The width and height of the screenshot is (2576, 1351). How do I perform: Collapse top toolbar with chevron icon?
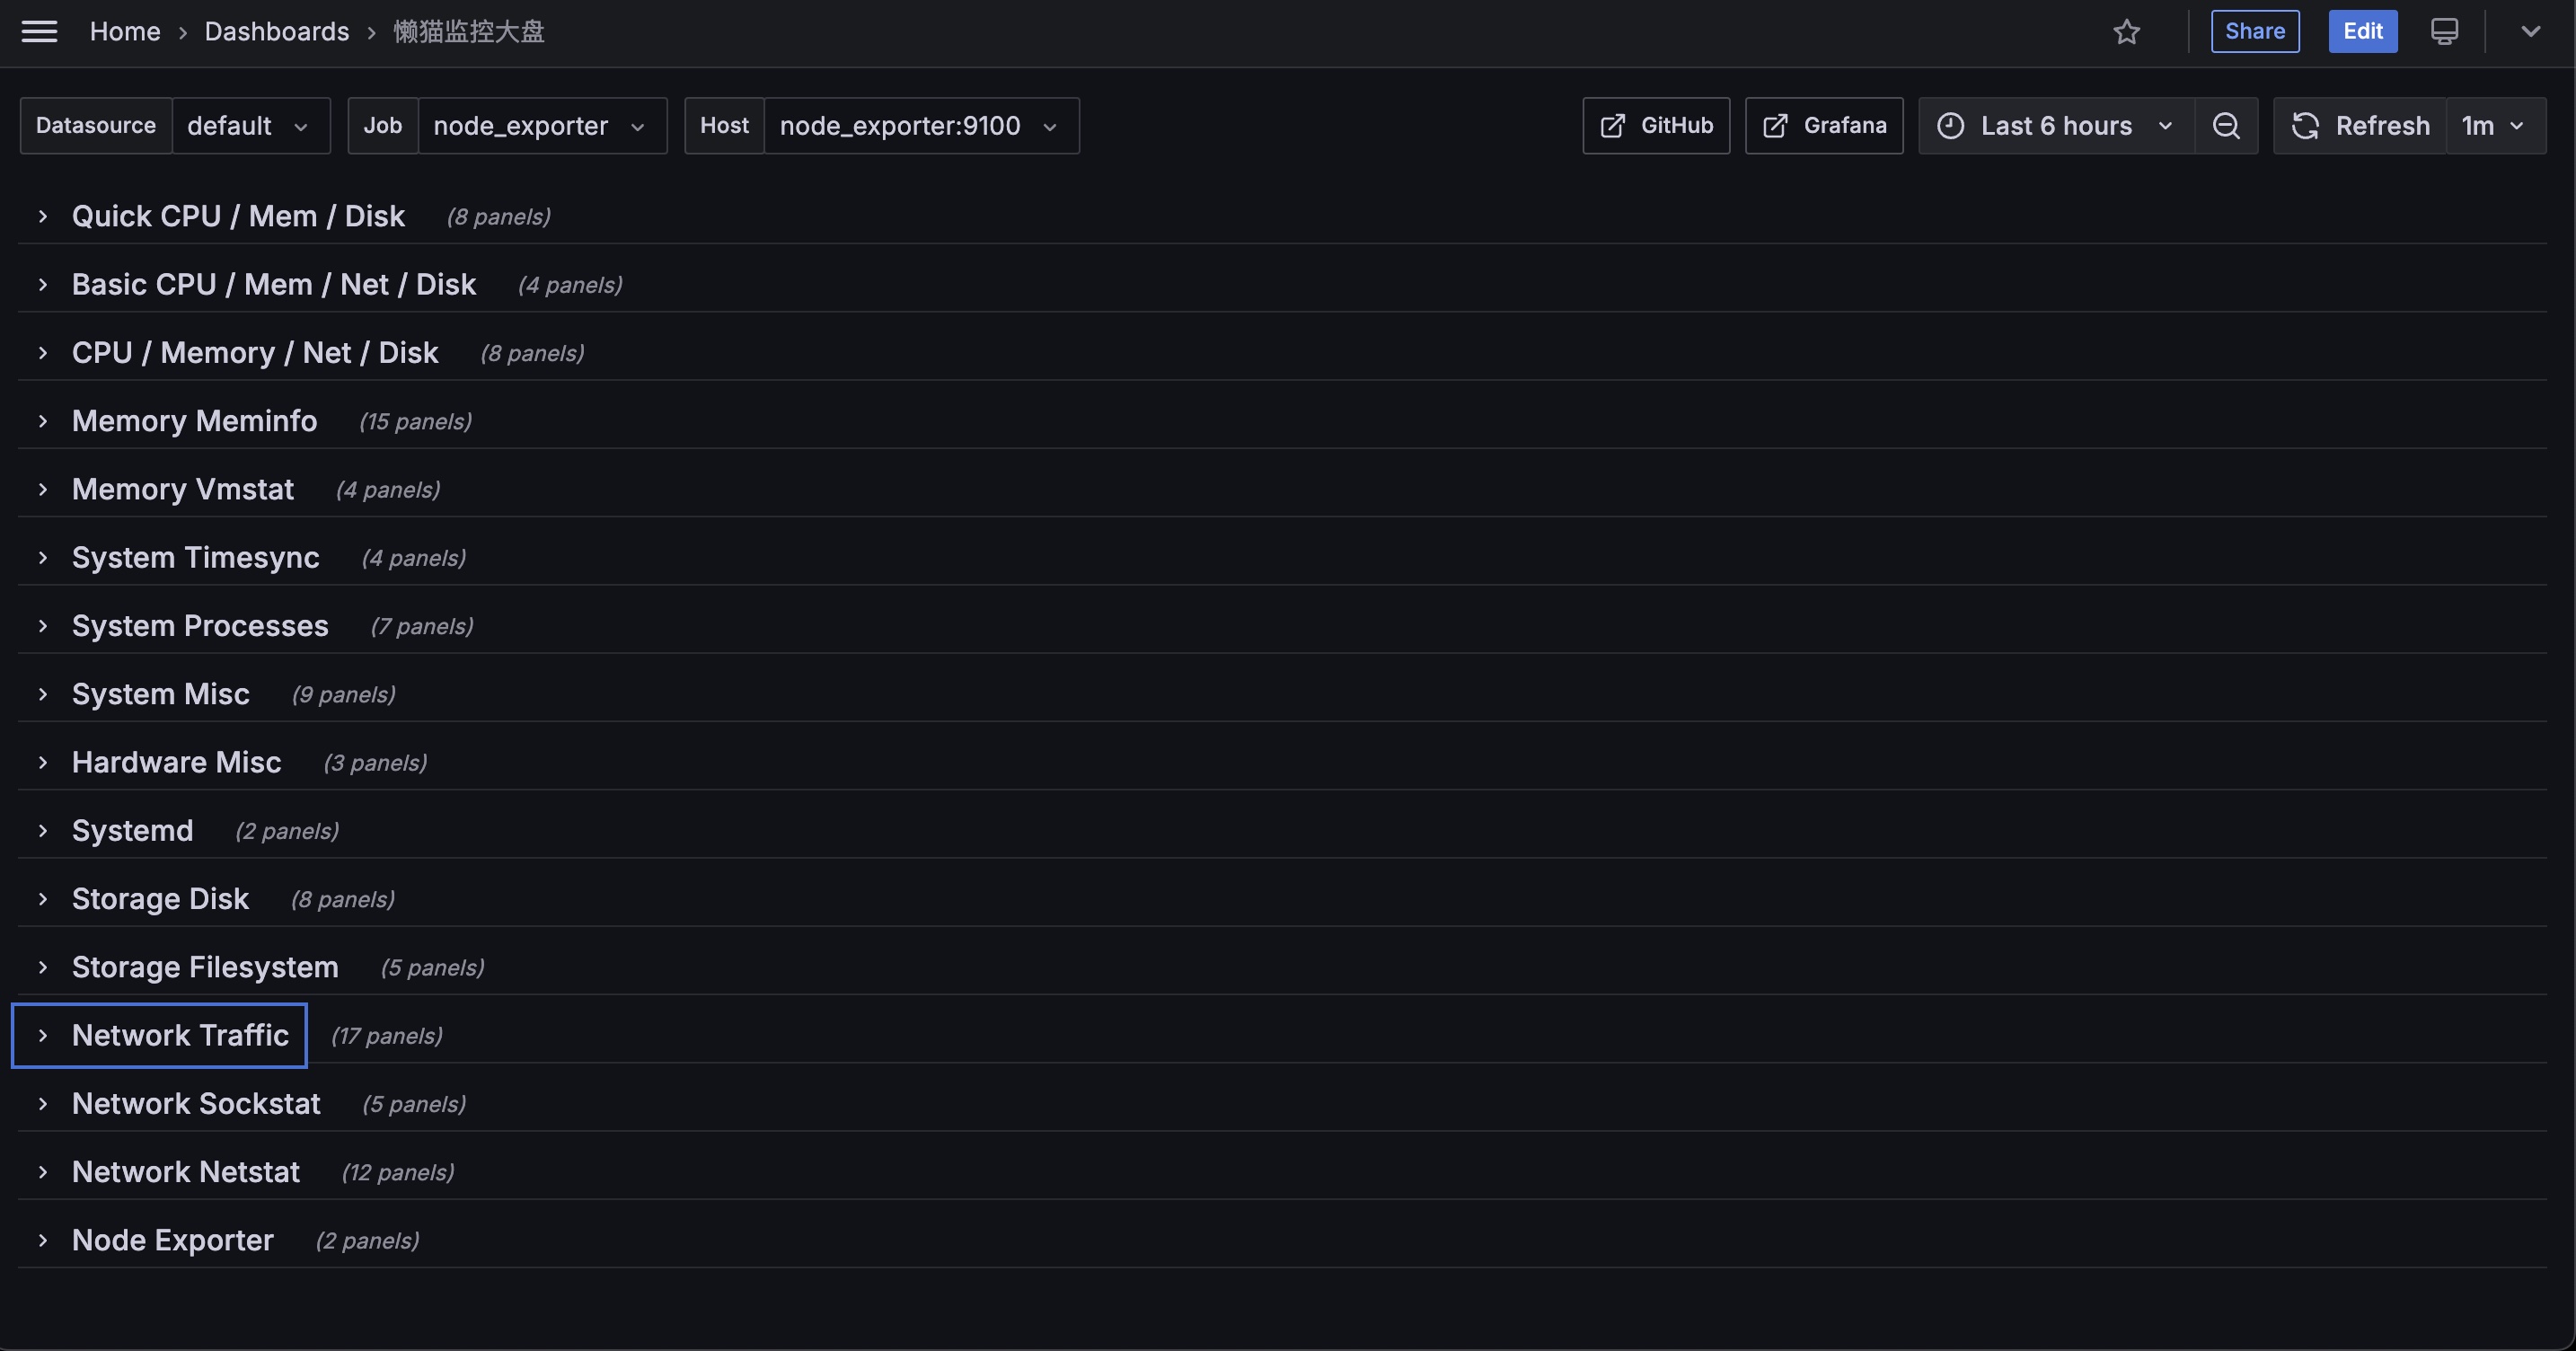[2530, 32]
